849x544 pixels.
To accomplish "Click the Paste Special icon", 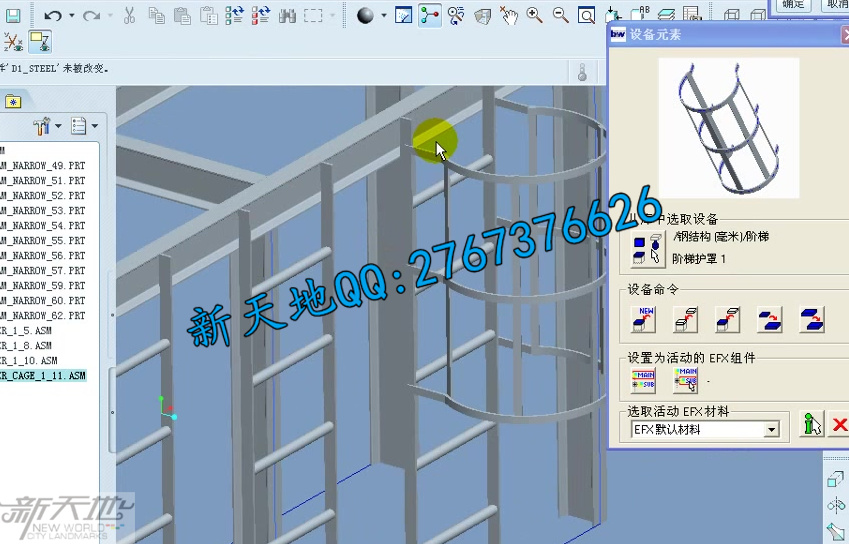I will [208, 15].
